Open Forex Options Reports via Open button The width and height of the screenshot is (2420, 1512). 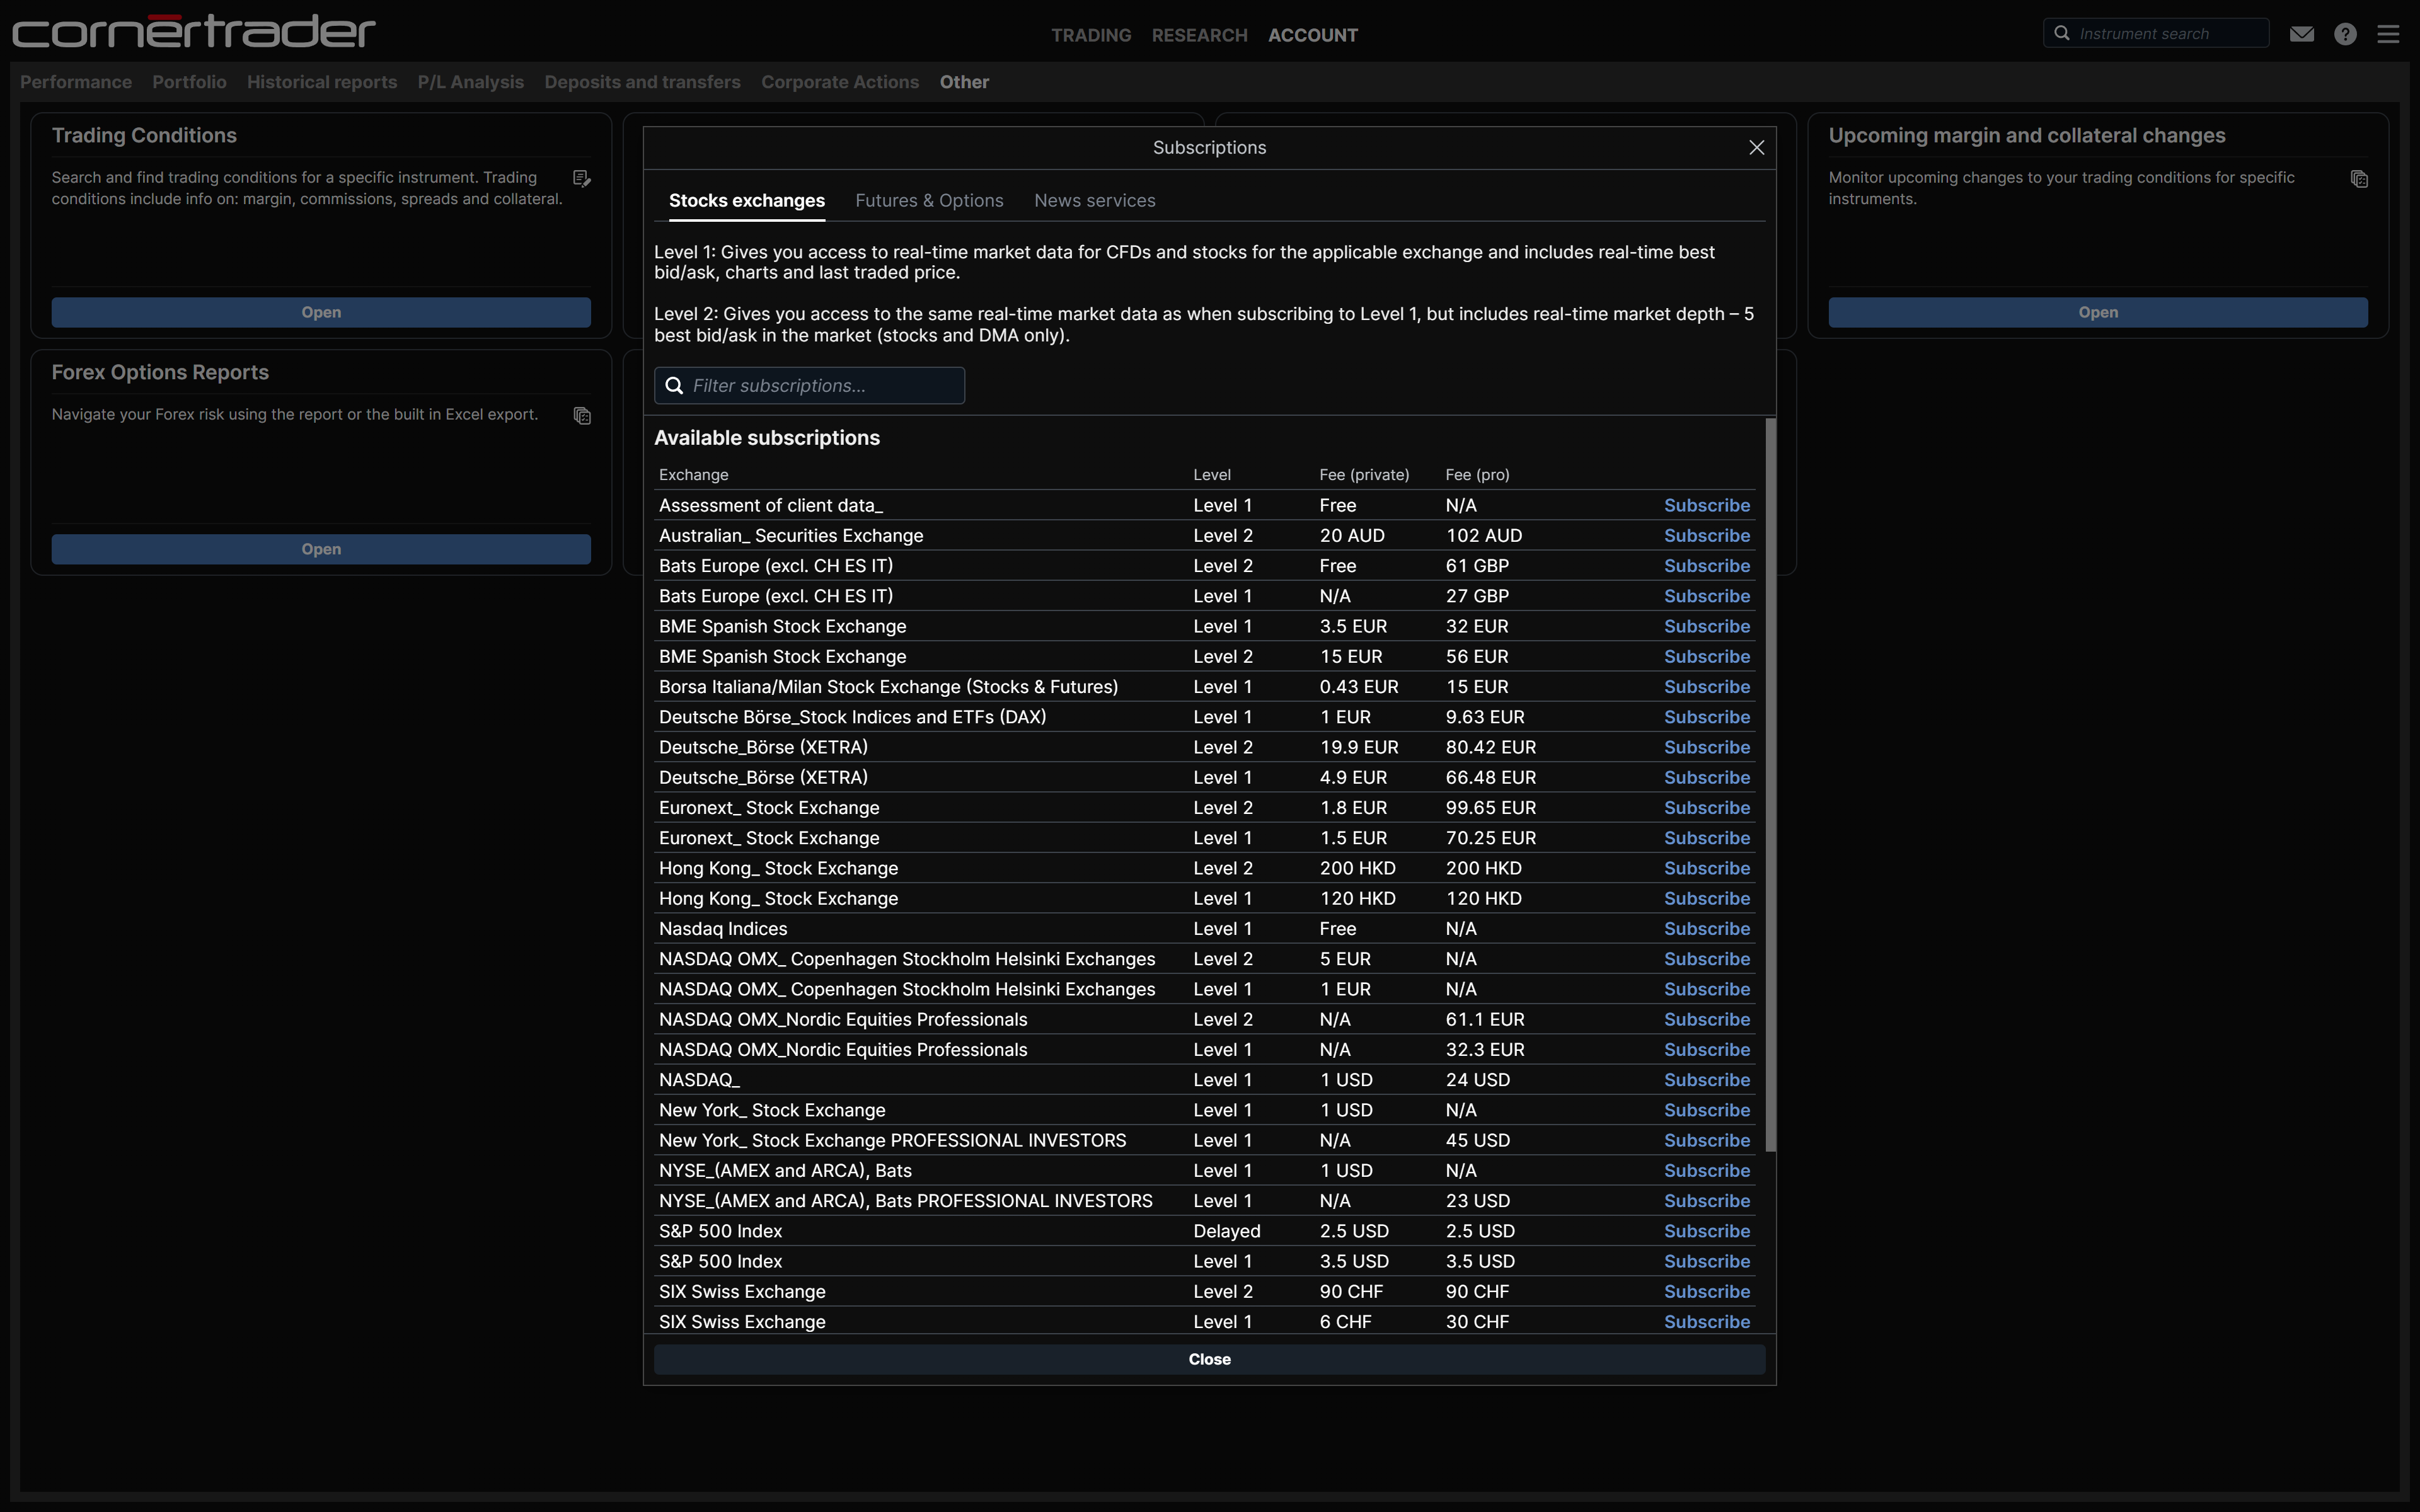click(321, 549)
